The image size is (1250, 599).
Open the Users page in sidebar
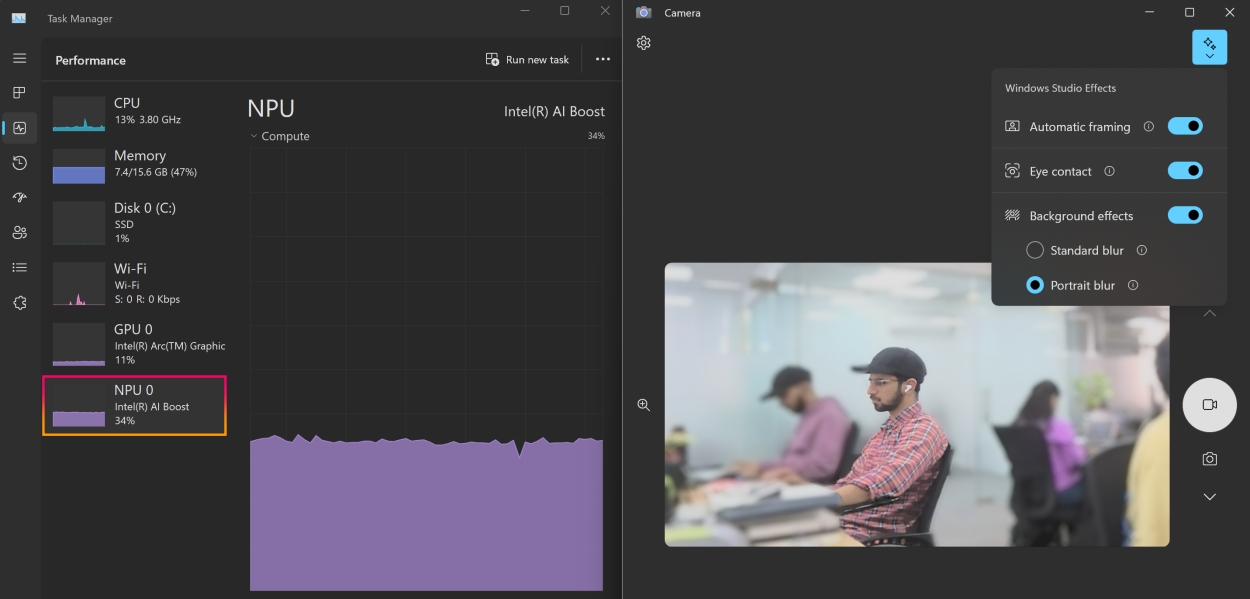tap(19, 233)
